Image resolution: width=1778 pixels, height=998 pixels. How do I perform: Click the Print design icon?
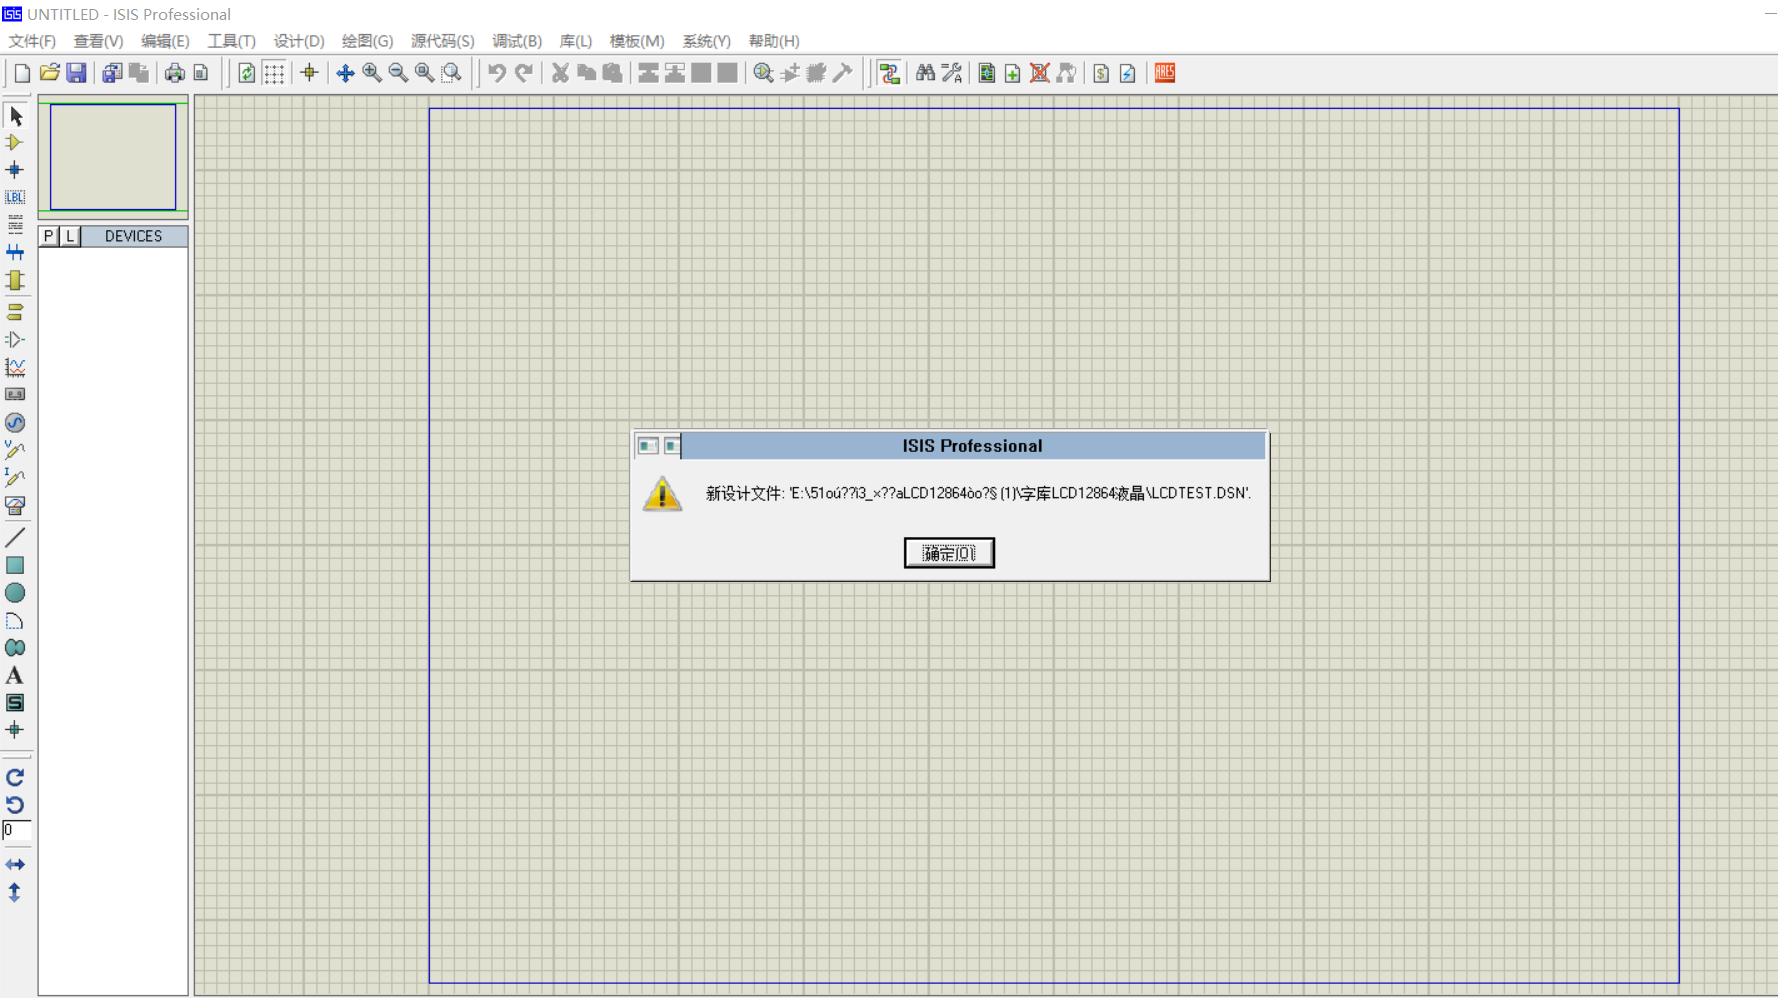point(175,73)
